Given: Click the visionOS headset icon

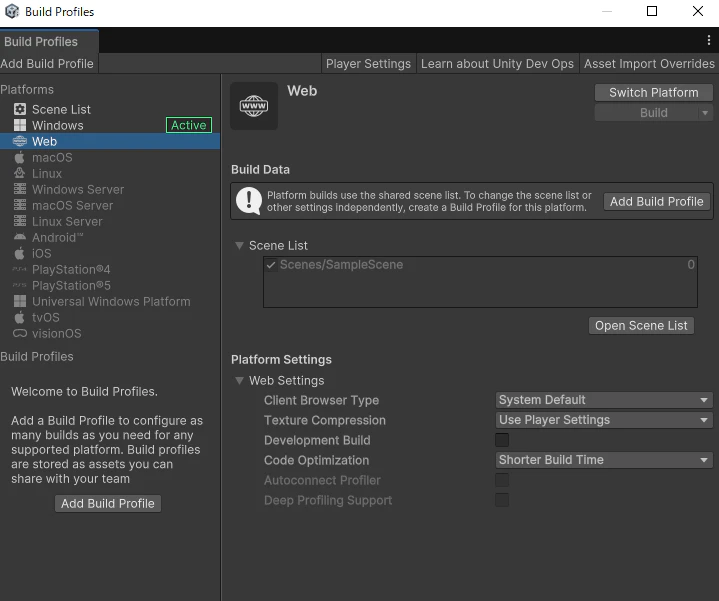Looking at the screenshot, I should 20,333.
